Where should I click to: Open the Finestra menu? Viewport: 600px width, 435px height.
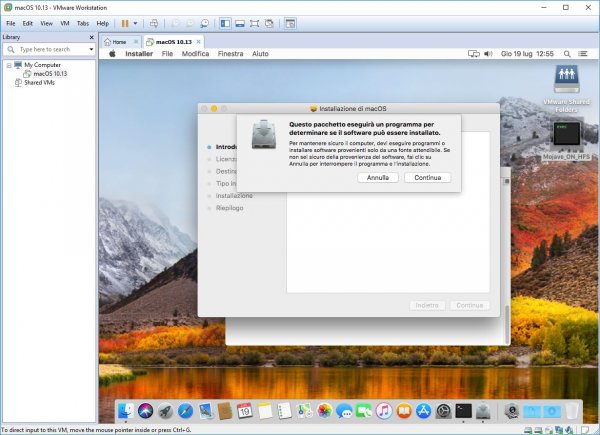click(230, 54)
